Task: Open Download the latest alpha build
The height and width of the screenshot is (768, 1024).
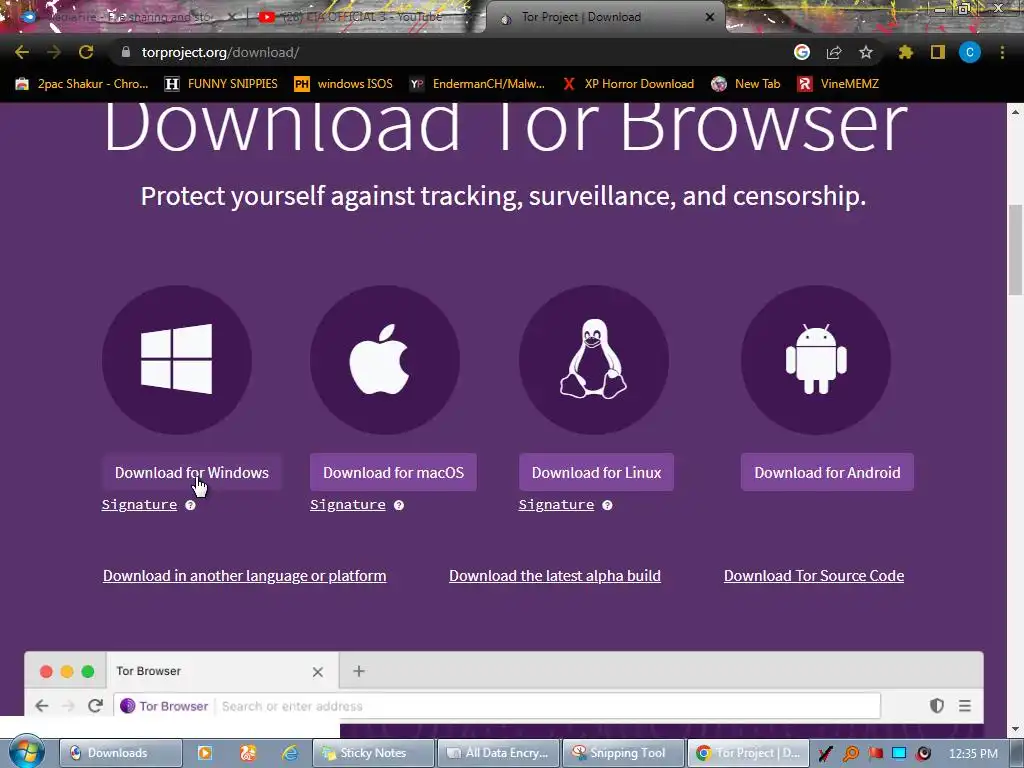Action: [554, 575]
